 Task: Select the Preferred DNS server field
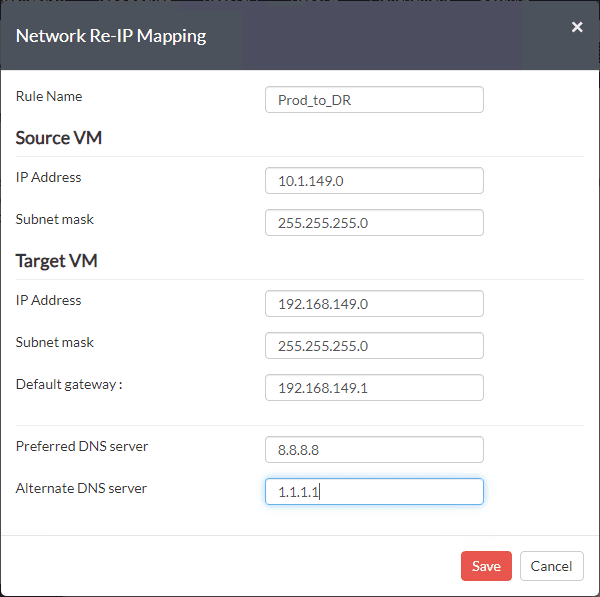coord(374,450)
